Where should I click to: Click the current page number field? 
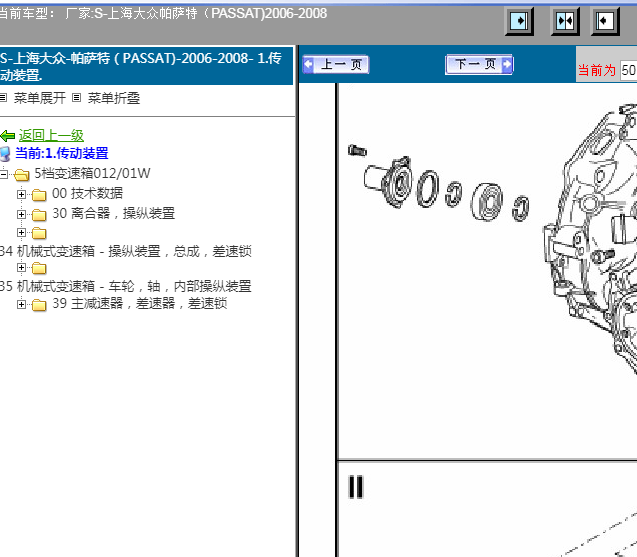pos(628,70)
